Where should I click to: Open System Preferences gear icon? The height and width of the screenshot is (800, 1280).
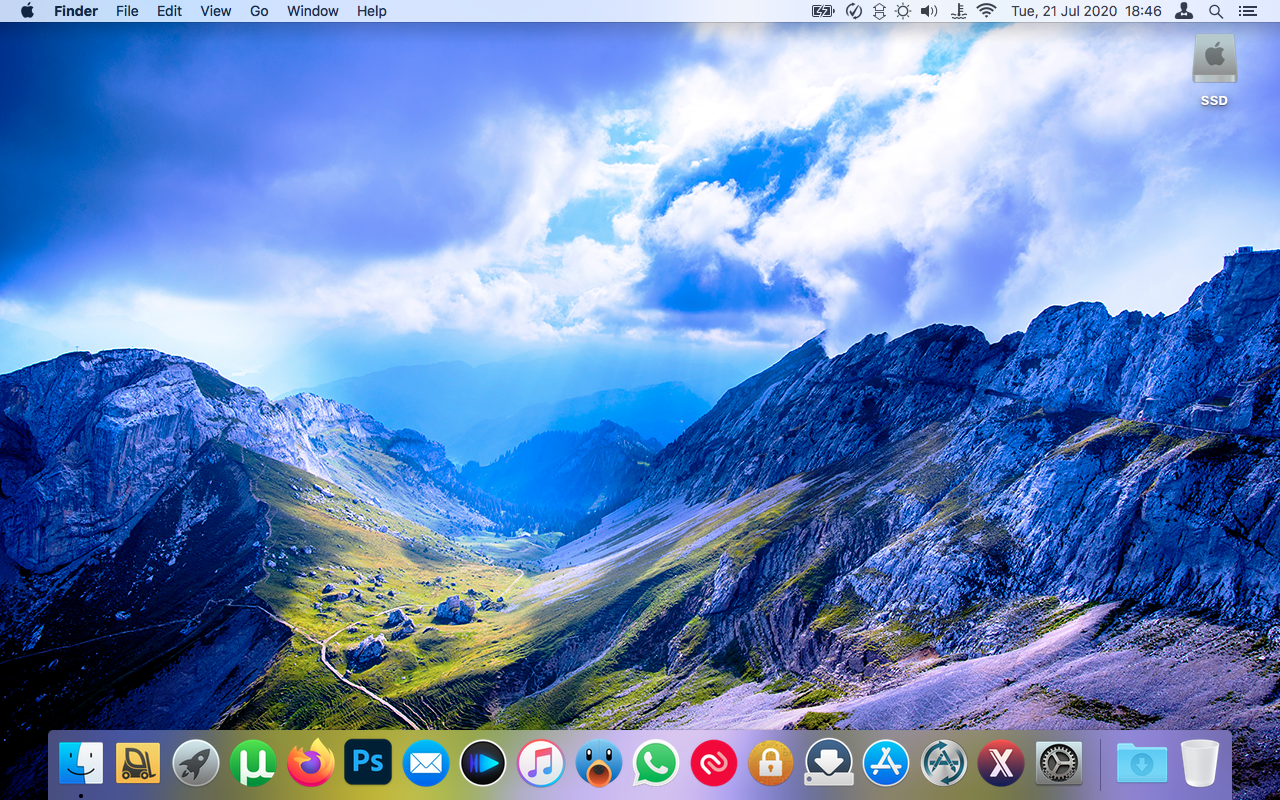click(x=1059, y=764)
